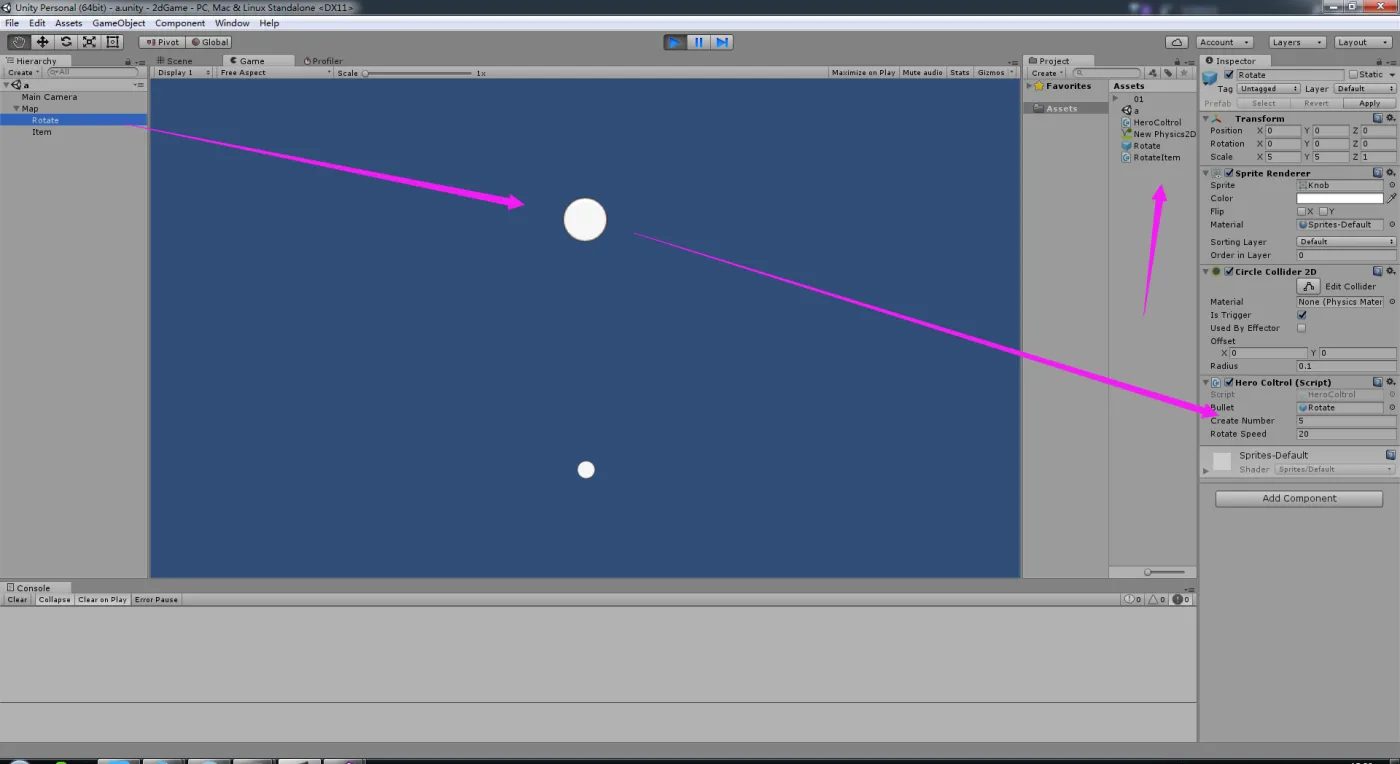
Task: Open Sprite object picker circle next to Knob
Action: click(x=1392, y=185)
